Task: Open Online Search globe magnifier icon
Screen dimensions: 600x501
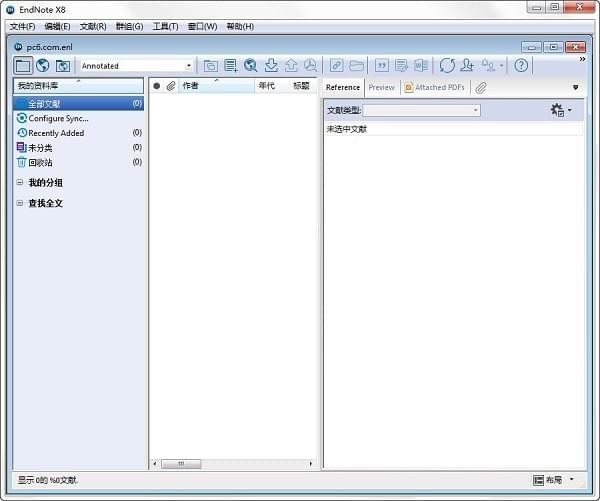Action: point(251,66)
